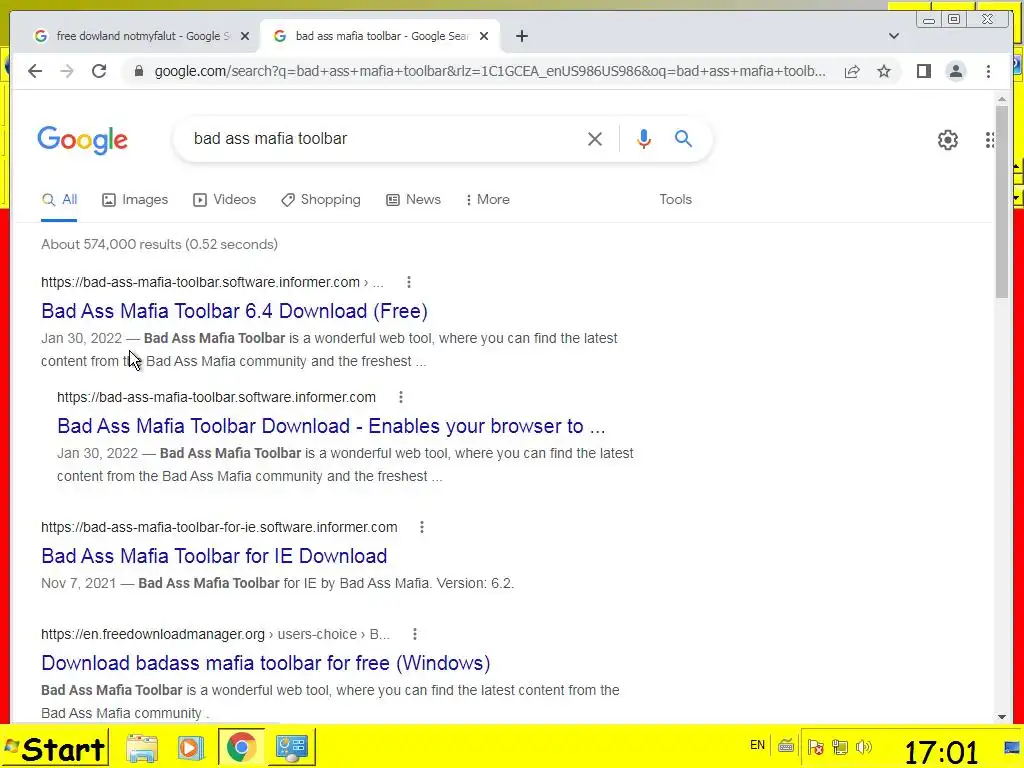The width and height of the screenshot is (1024, 768).
Task: Open the control panel taskbar item
Action: click(x=291, y=747)
